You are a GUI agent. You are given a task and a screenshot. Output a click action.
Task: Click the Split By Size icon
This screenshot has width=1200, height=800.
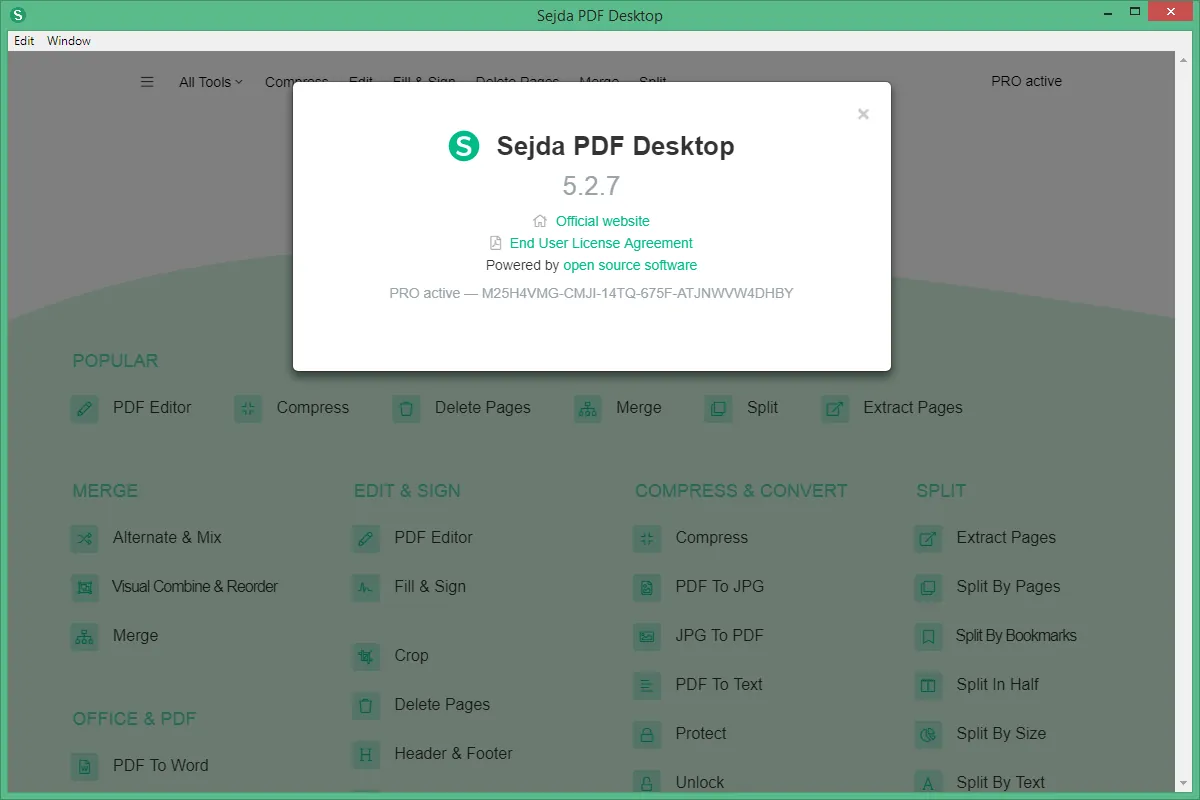pyautogui.click(x=928, y=734)
